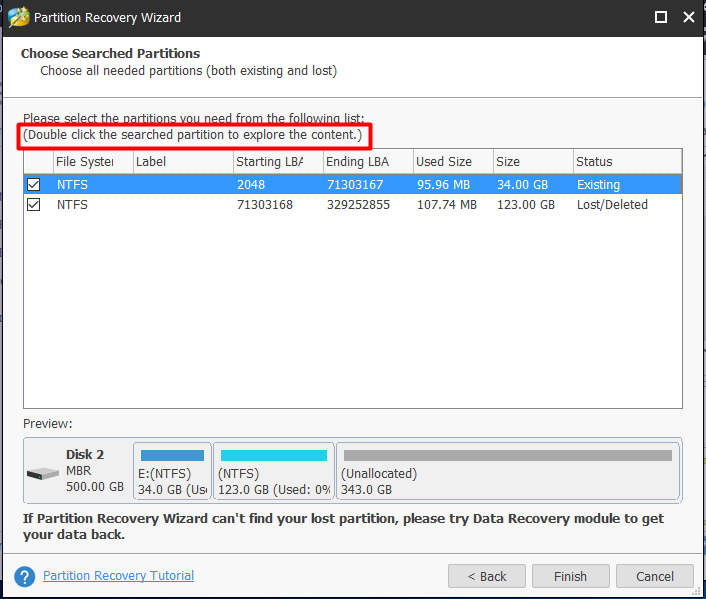Click starting LBA value 2048
Viewport: 706px width, 599px height.
(x=251, y=185)
